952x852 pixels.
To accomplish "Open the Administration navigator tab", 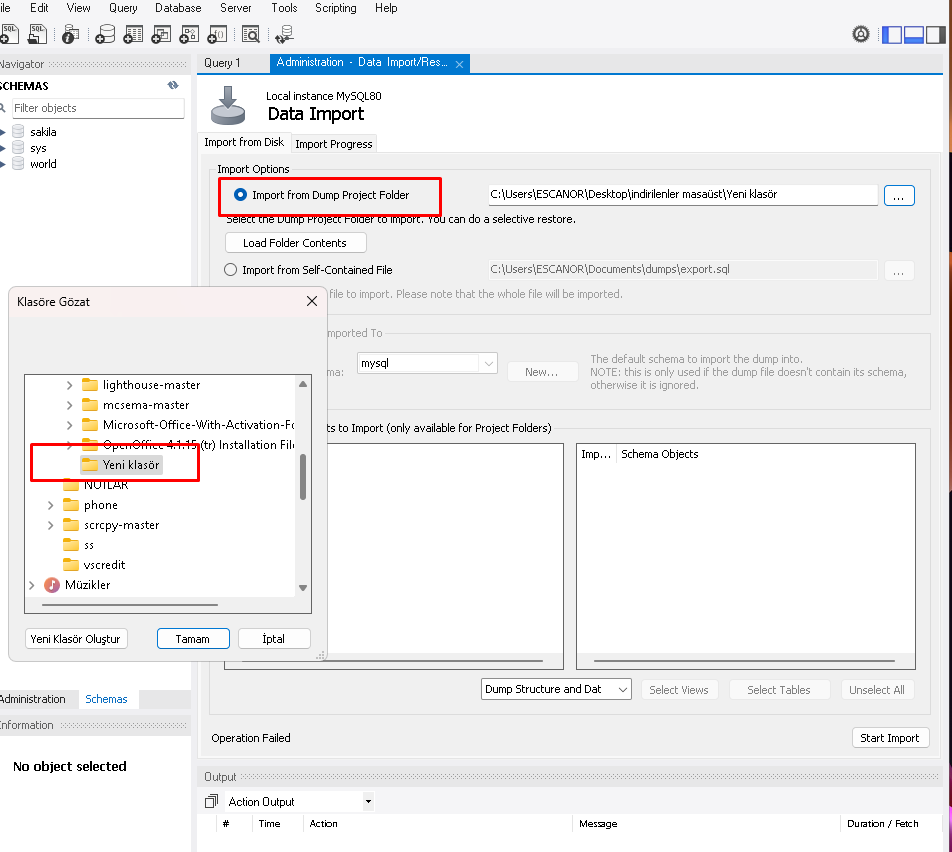I will tap(33, 699).
